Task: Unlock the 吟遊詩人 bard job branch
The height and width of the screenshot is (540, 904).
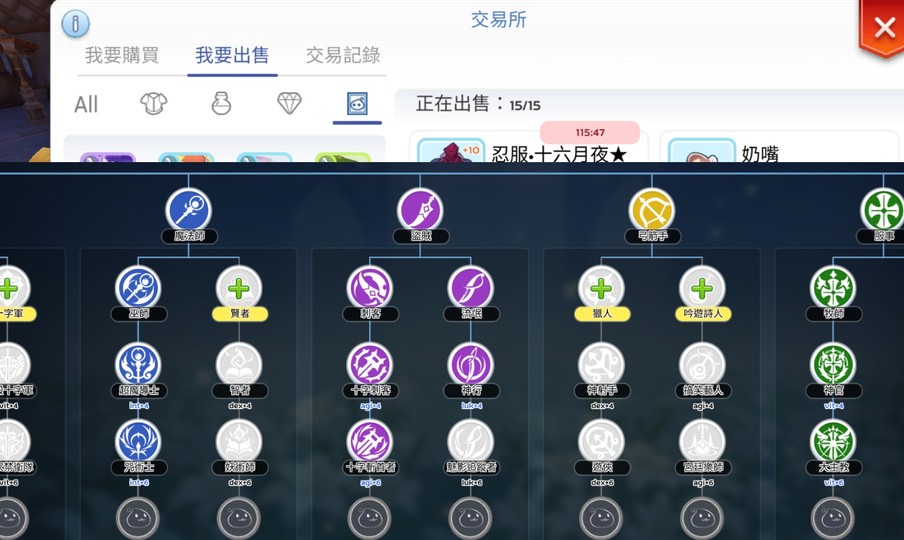Action: click(702, 288)
